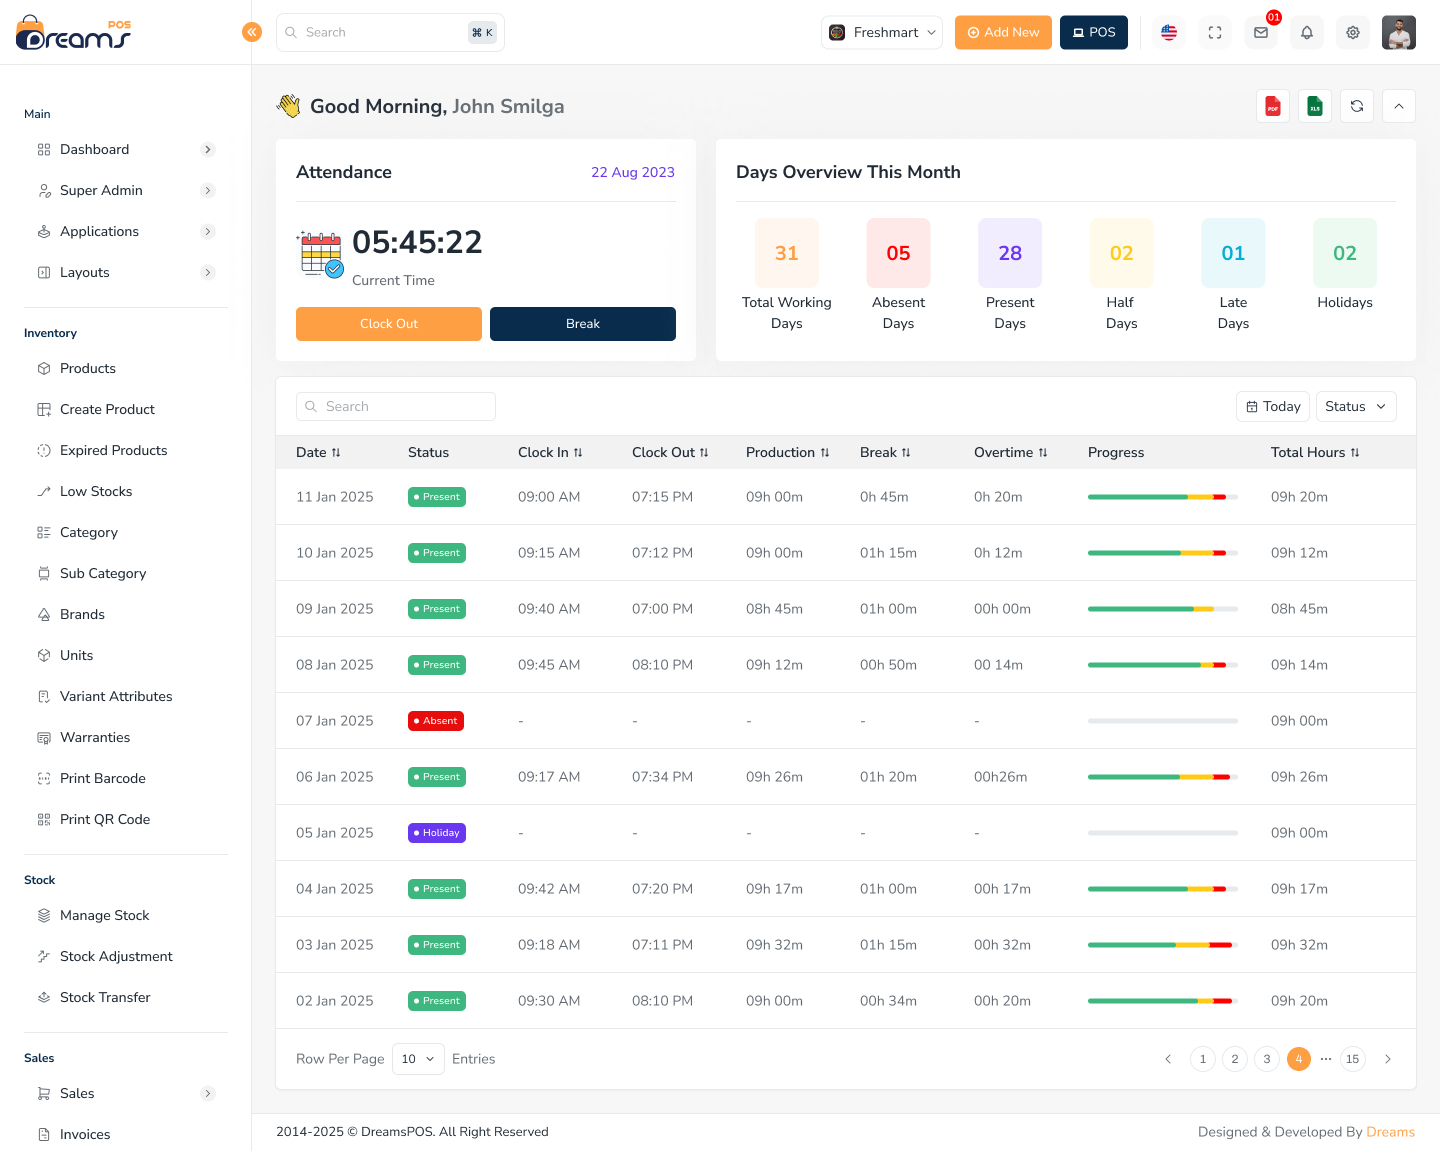Image resolution: width=1440 pixels, height=1151 pixels.
Task: Click the US flag language icon
Action: click(x=1168, y=32)
